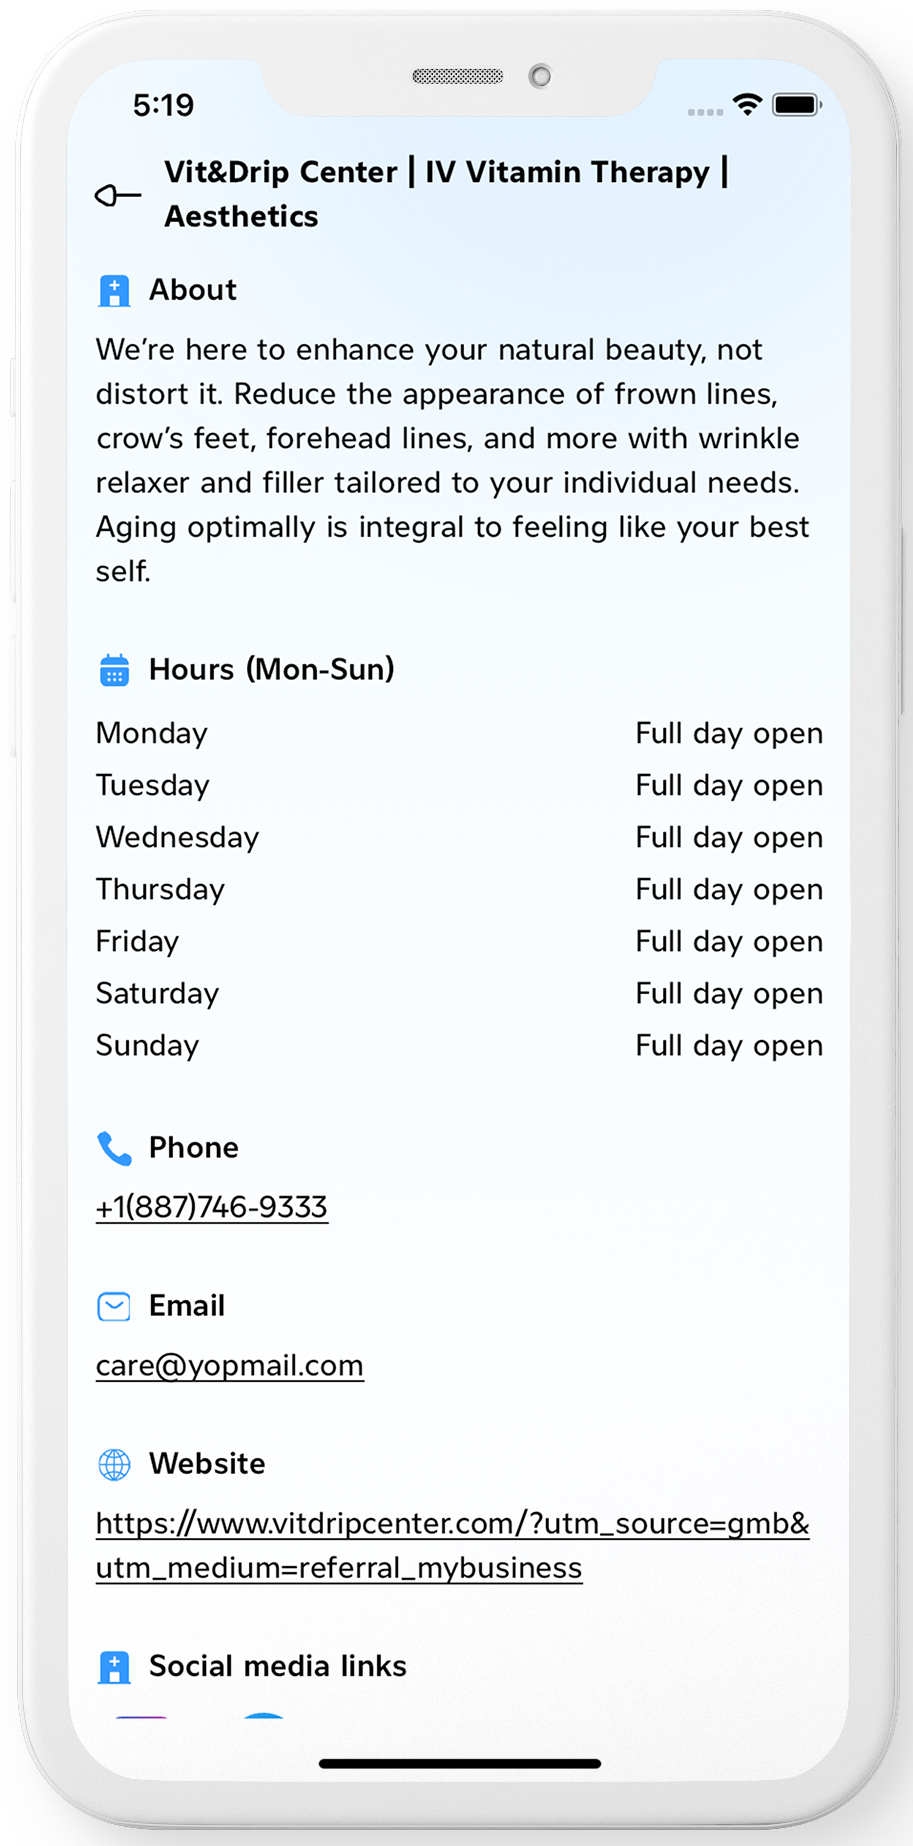Image resolution: width=913 pixels, height=1846 pixels.
Task: Click the About section building icon
Action: [115, 291]
